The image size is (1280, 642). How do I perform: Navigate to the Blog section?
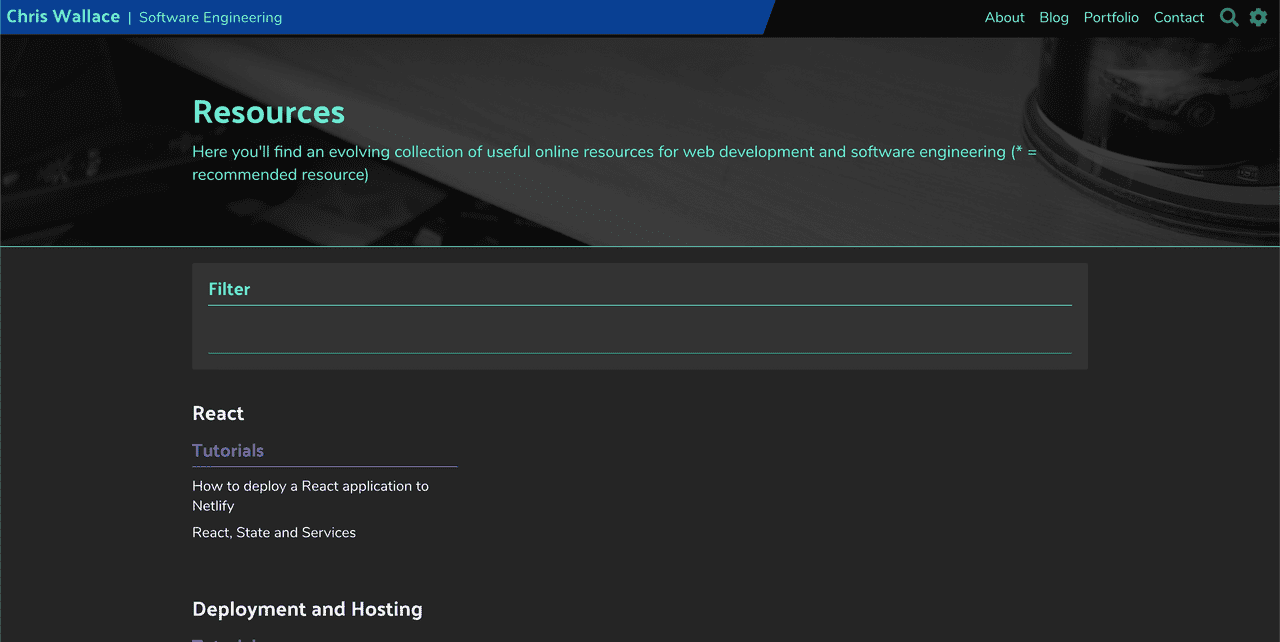click(1053, 17)
